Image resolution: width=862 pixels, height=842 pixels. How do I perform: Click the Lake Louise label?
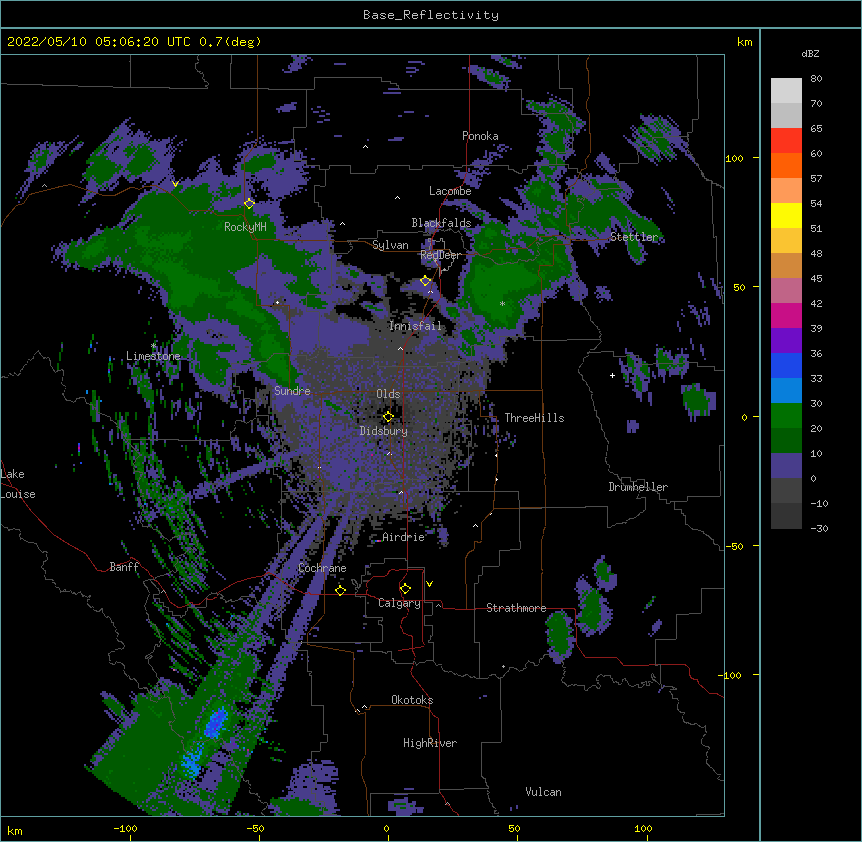[x=18, y=484]
